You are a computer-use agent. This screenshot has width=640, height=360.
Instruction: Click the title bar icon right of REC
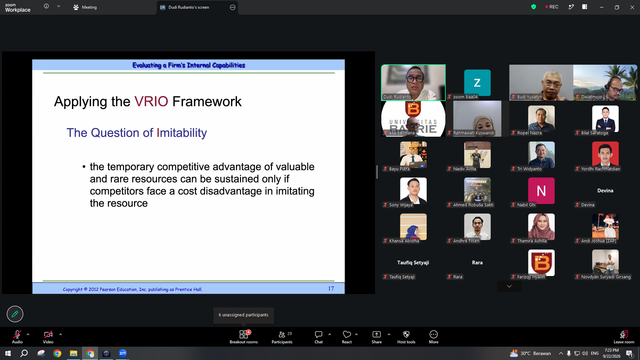click(x=571, y=7)
